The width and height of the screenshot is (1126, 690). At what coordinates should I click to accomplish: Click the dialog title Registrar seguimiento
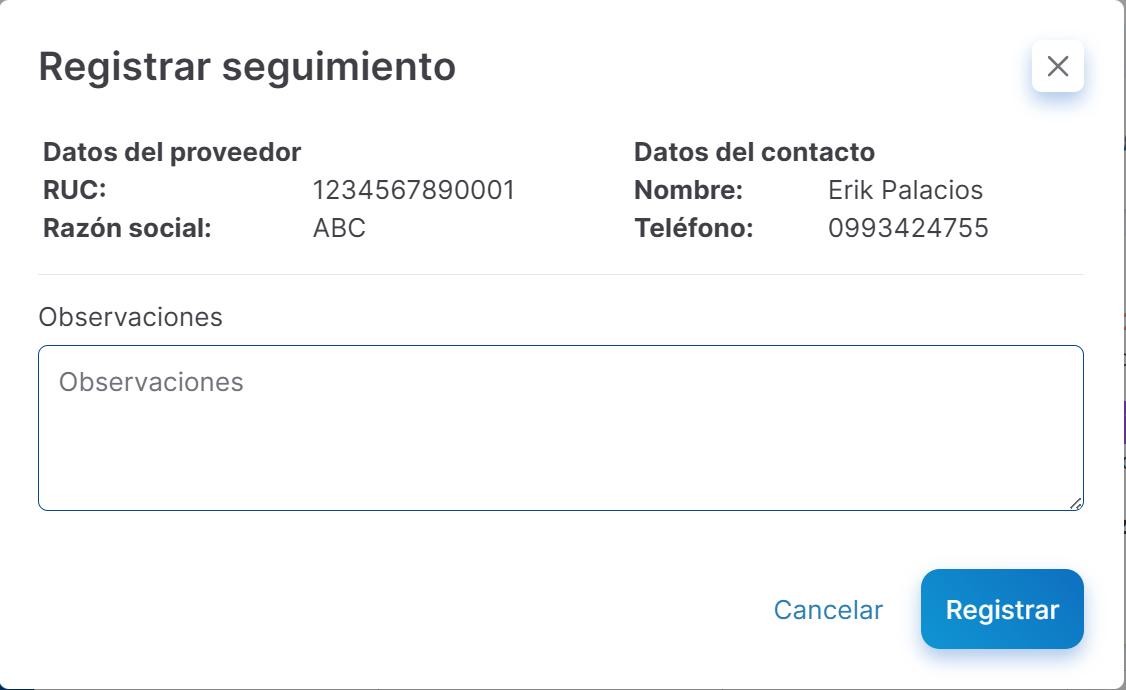(x=246, y=66)
